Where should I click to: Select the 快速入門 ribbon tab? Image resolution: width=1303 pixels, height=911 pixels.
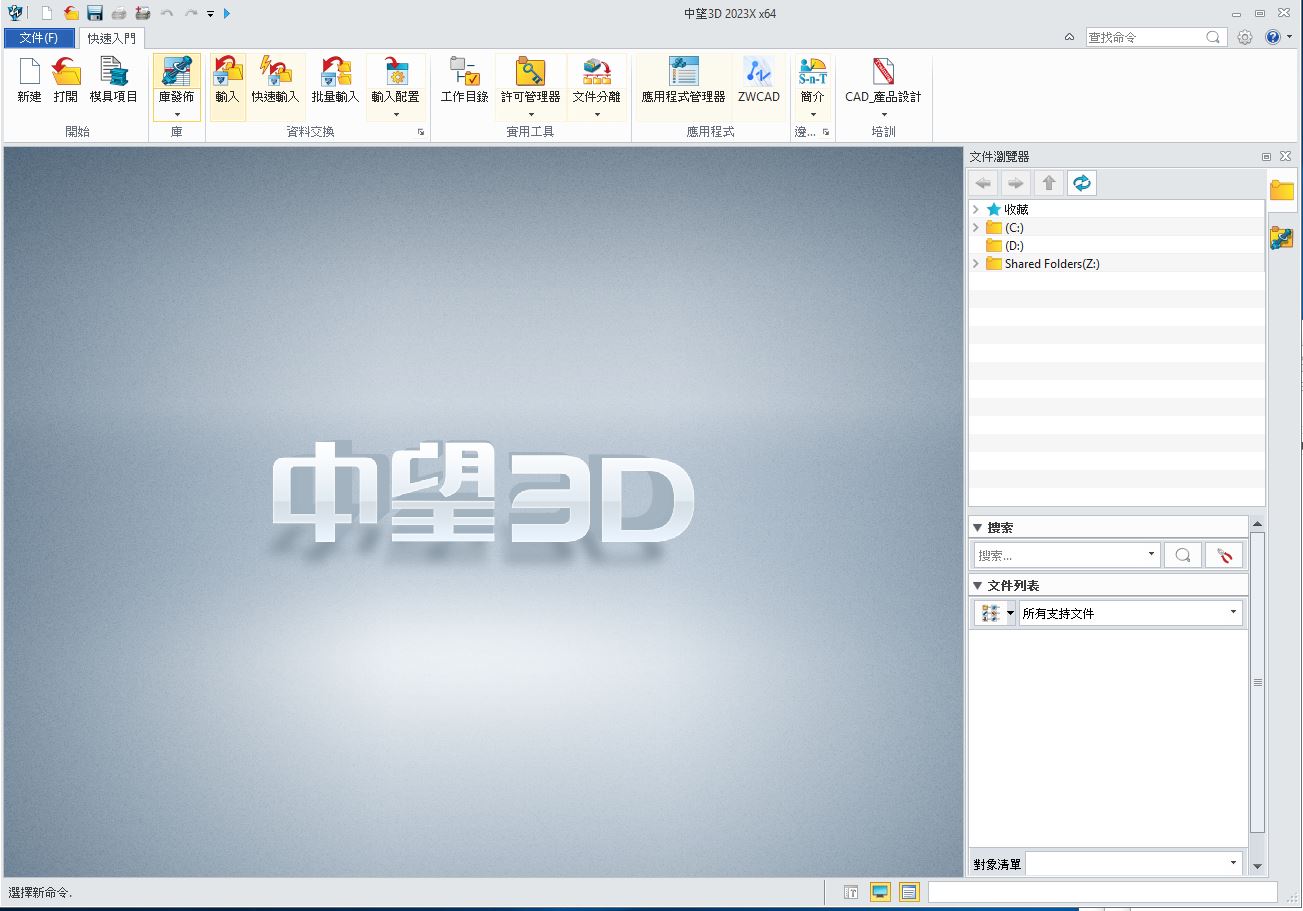coord(111,38)
